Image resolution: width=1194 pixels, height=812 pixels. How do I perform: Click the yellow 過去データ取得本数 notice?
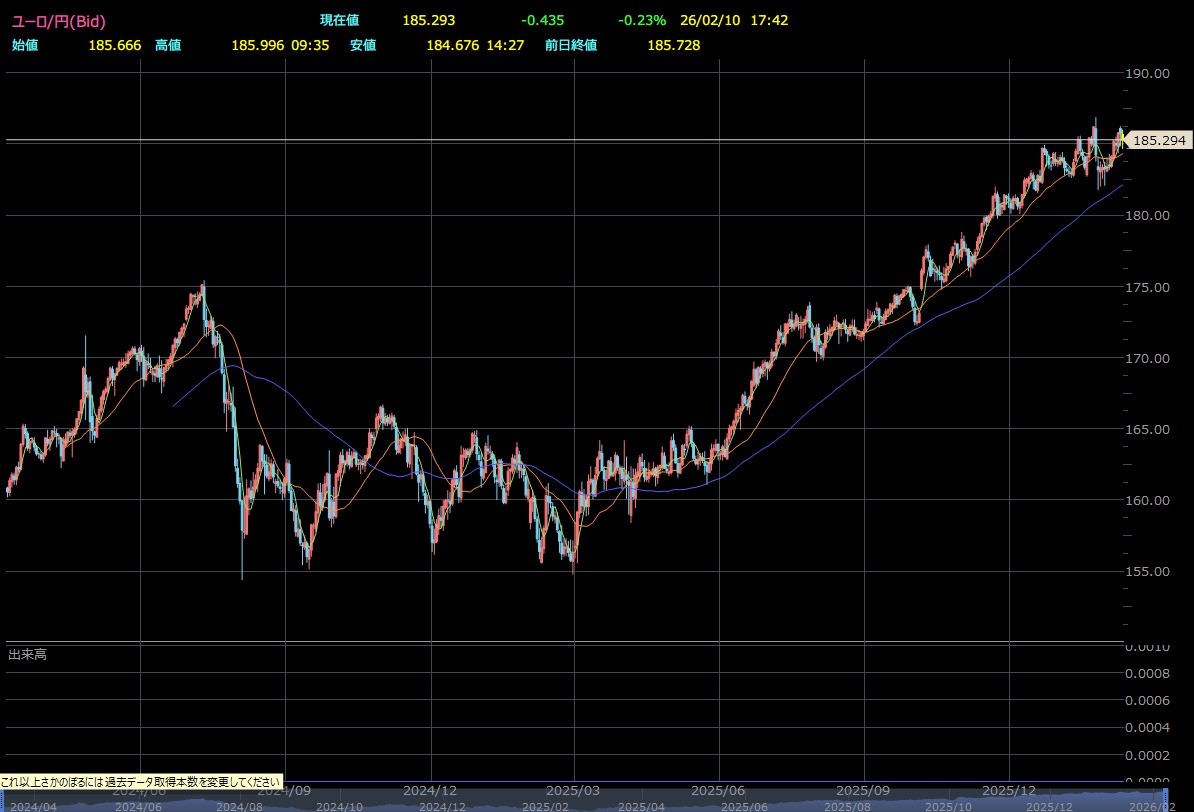click(x=141, y=782)
